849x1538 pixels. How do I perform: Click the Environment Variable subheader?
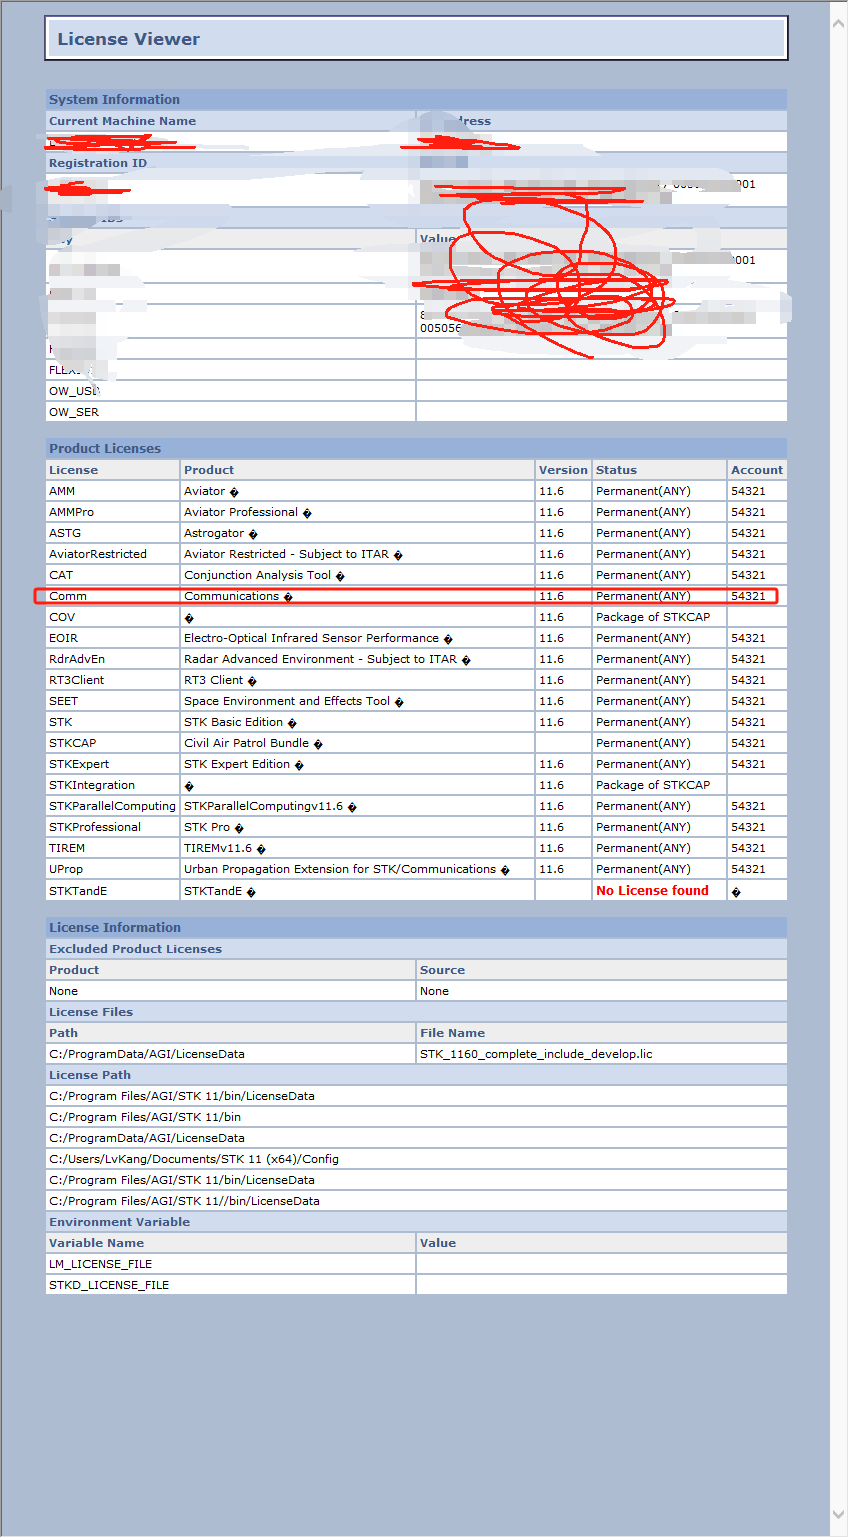(416, 1222)
